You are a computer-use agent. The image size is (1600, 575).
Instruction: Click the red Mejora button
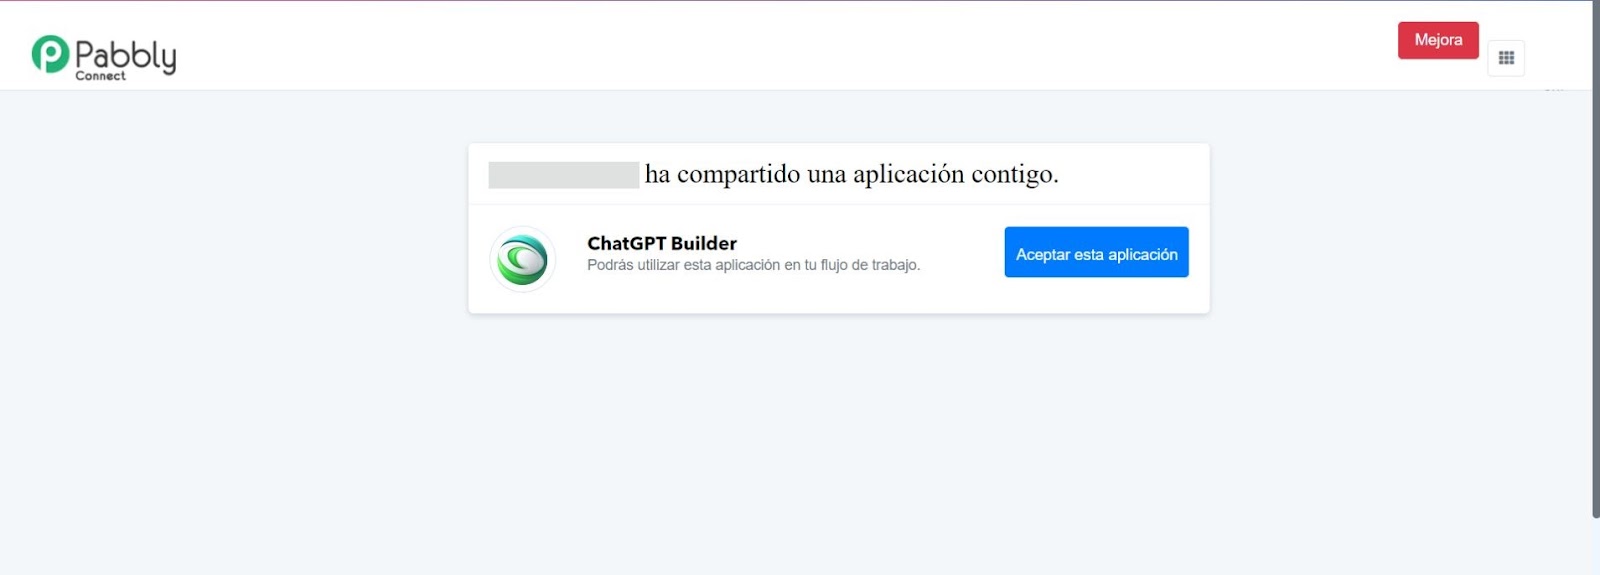coord(1438,40)
